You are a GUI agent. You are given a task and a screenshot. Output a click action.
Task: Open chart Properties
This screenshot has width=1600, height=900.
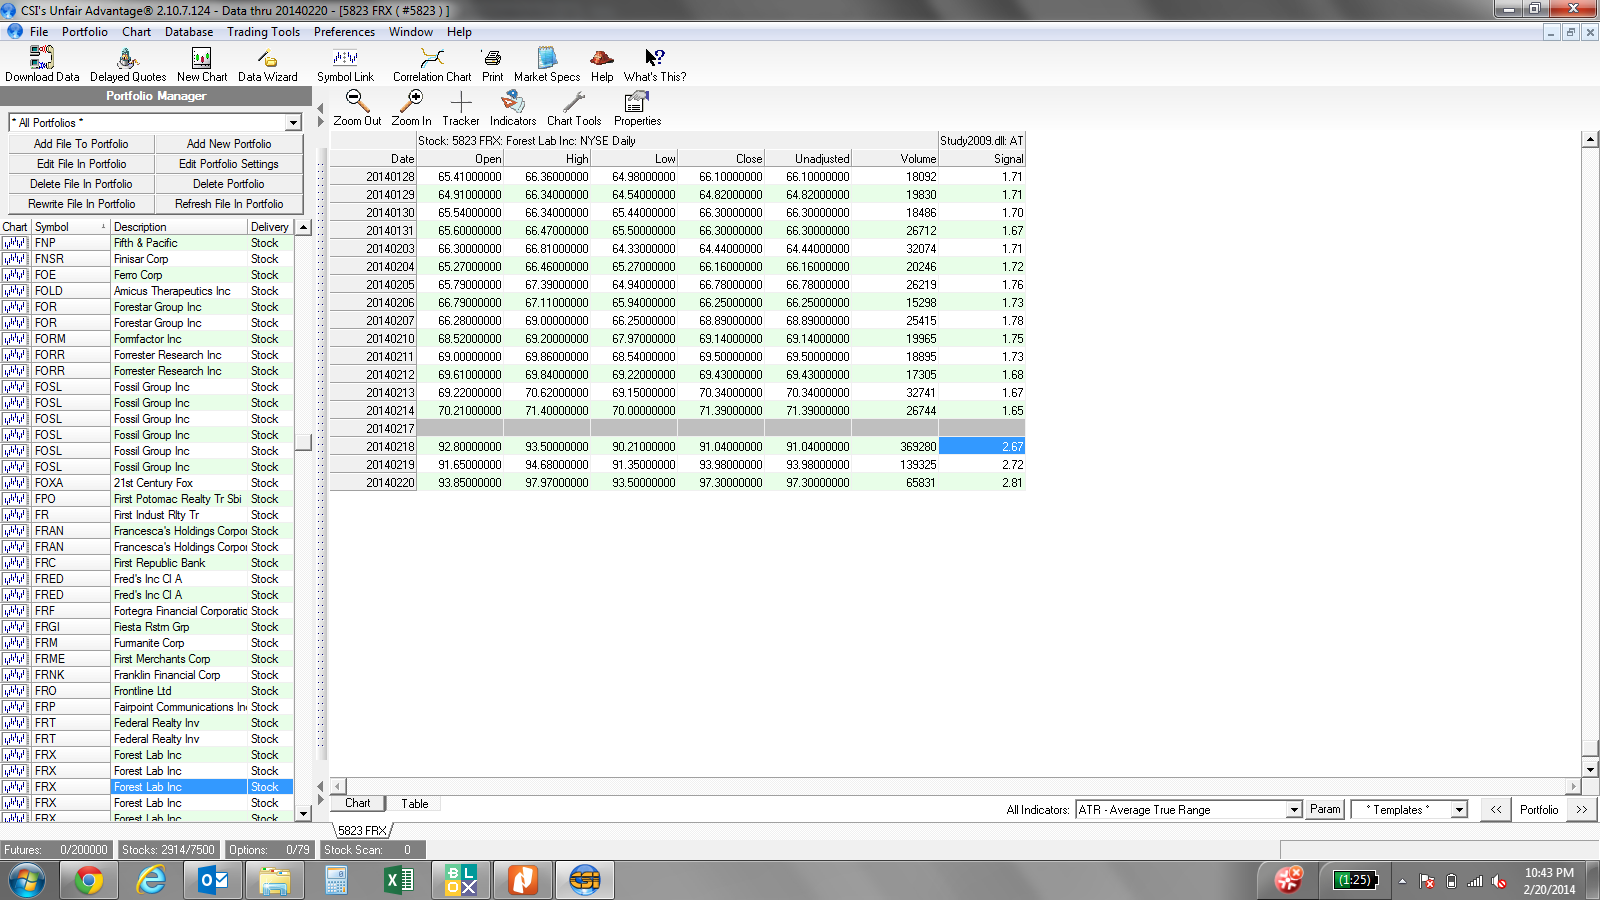(637, 108)
